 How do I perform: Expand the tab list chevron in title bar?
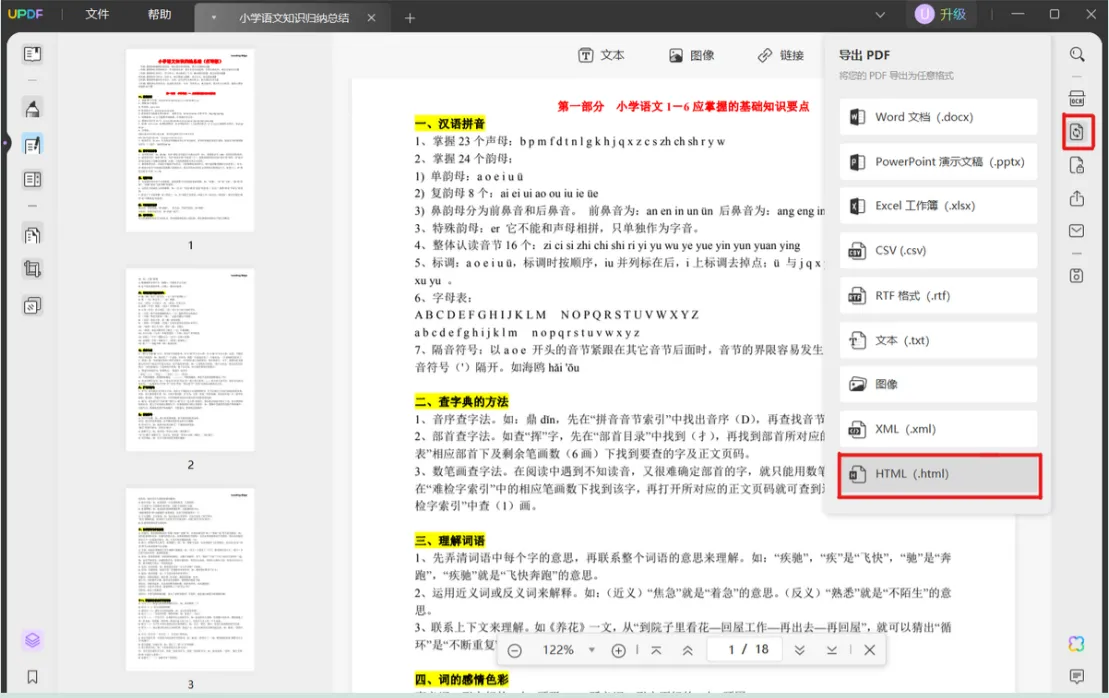click(x=880, y=15)
